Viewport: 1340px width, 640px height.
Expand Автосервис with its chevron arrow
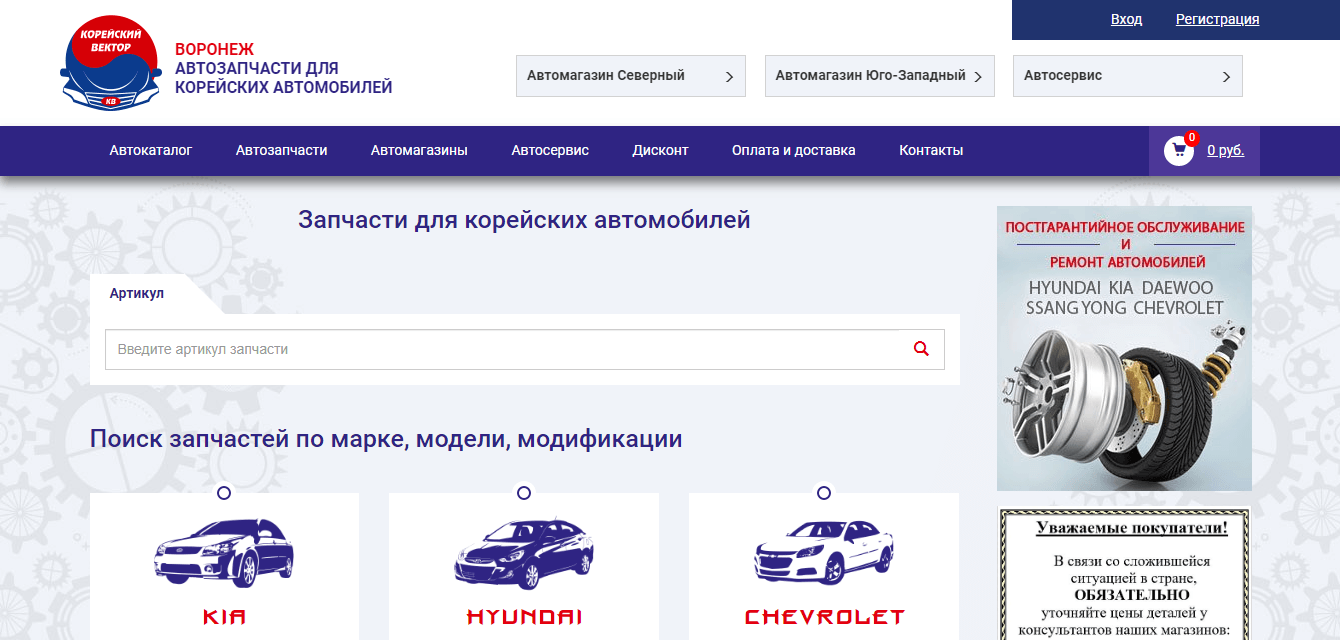[x=1226, y=75]
